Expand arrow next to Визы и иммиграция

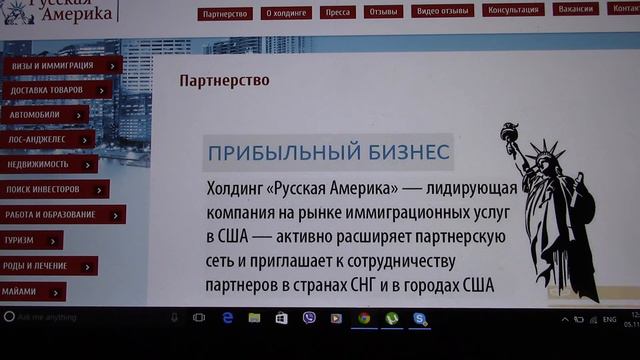(112, 66)
